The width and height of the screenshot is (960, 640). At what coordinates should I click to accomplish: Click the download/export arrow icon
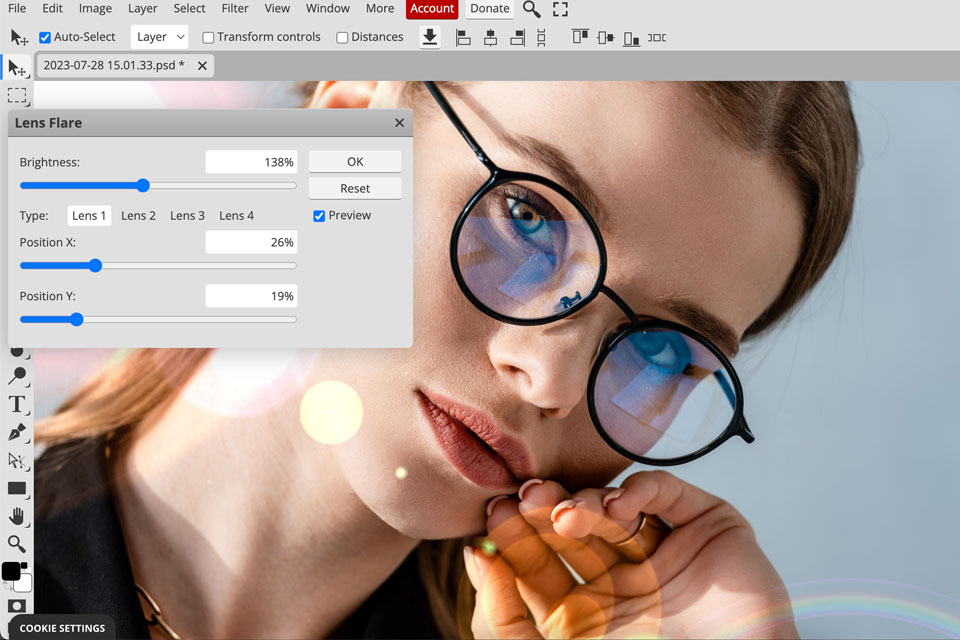[x=430, y=37]
